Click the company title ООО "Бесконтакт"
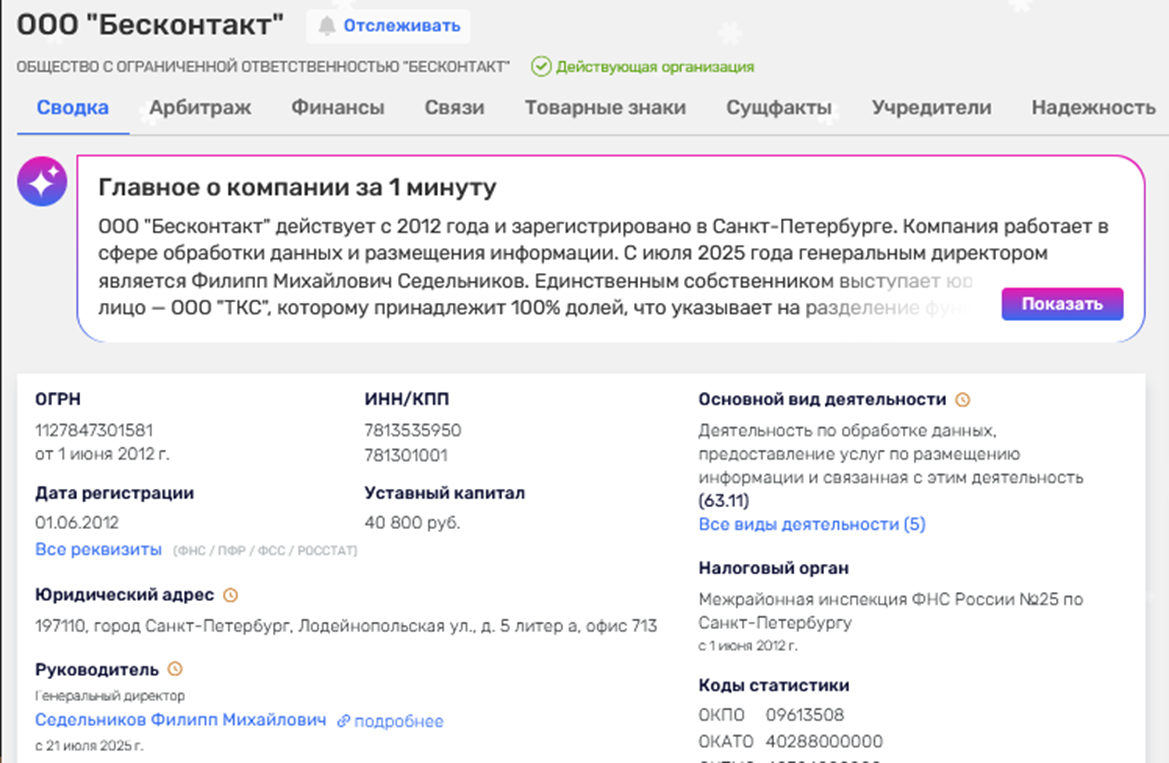Image resolution: width=1169 pixels, height=763 pixels. 151,25
